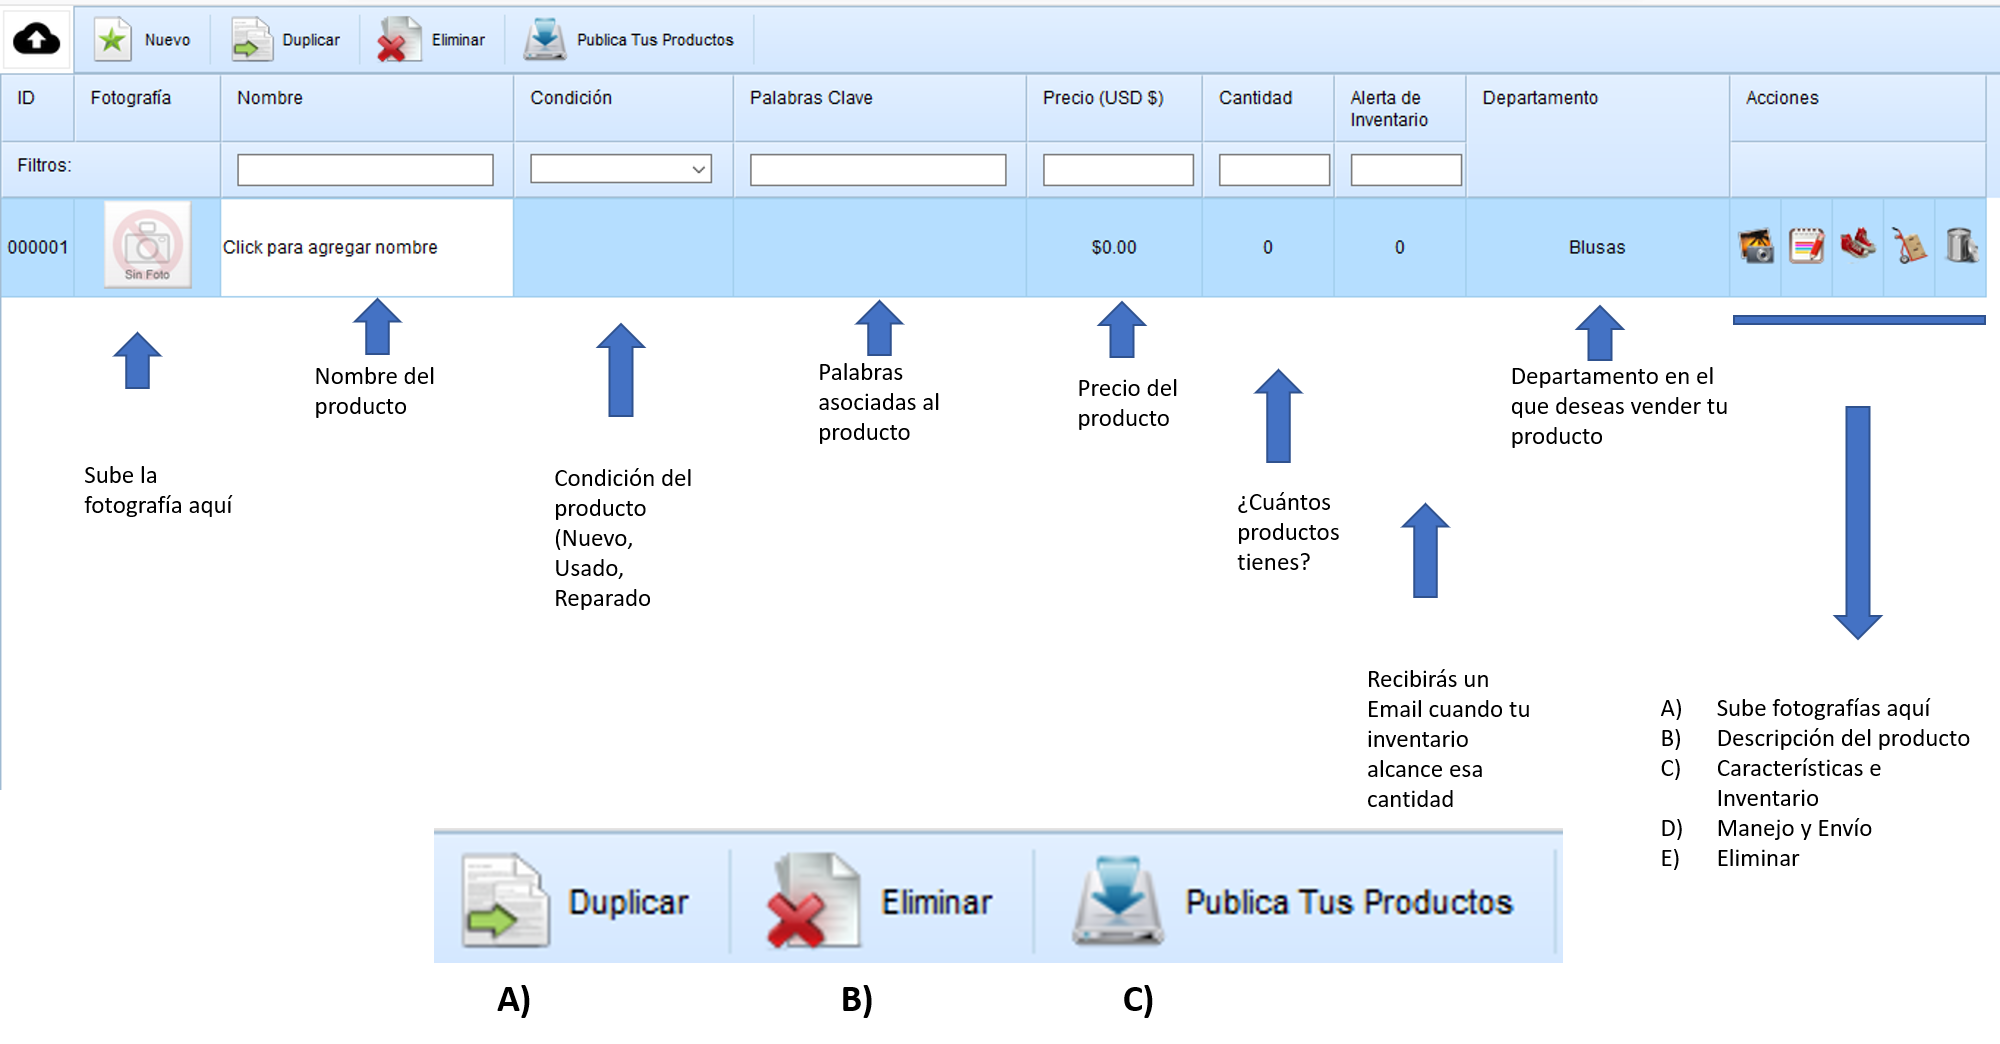Viewport: 2000px width, 1044px height.
Task: Click the Alerta de Inventario filter field
Action: pos(1406,169)
